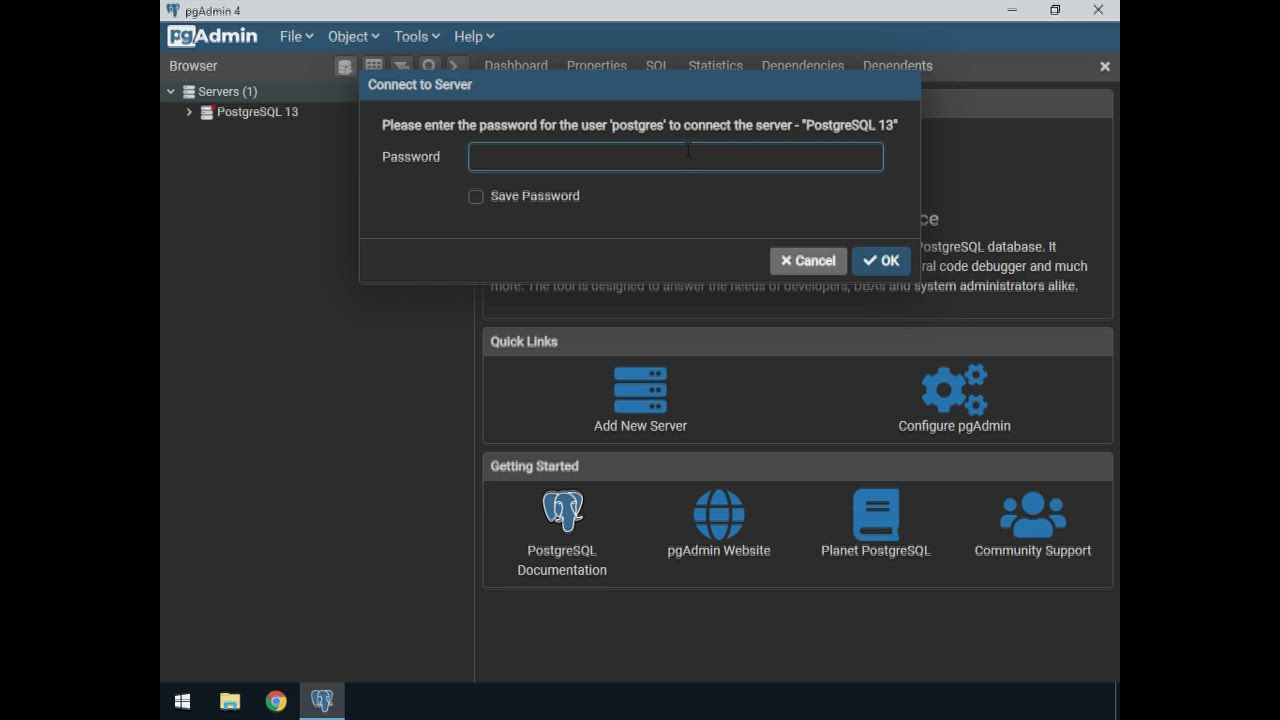
Task: Open File Explorer from the taskbar
Action: [x=230, y=702]
